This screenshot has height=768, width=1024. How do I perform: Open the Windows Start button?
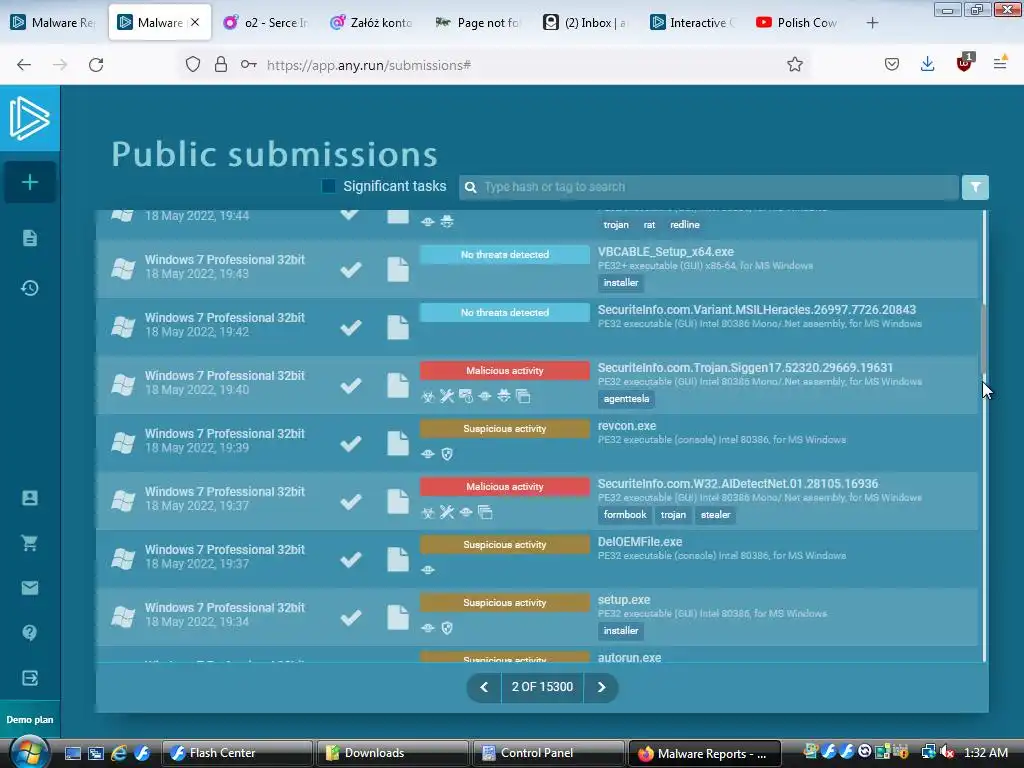[29, 752]
